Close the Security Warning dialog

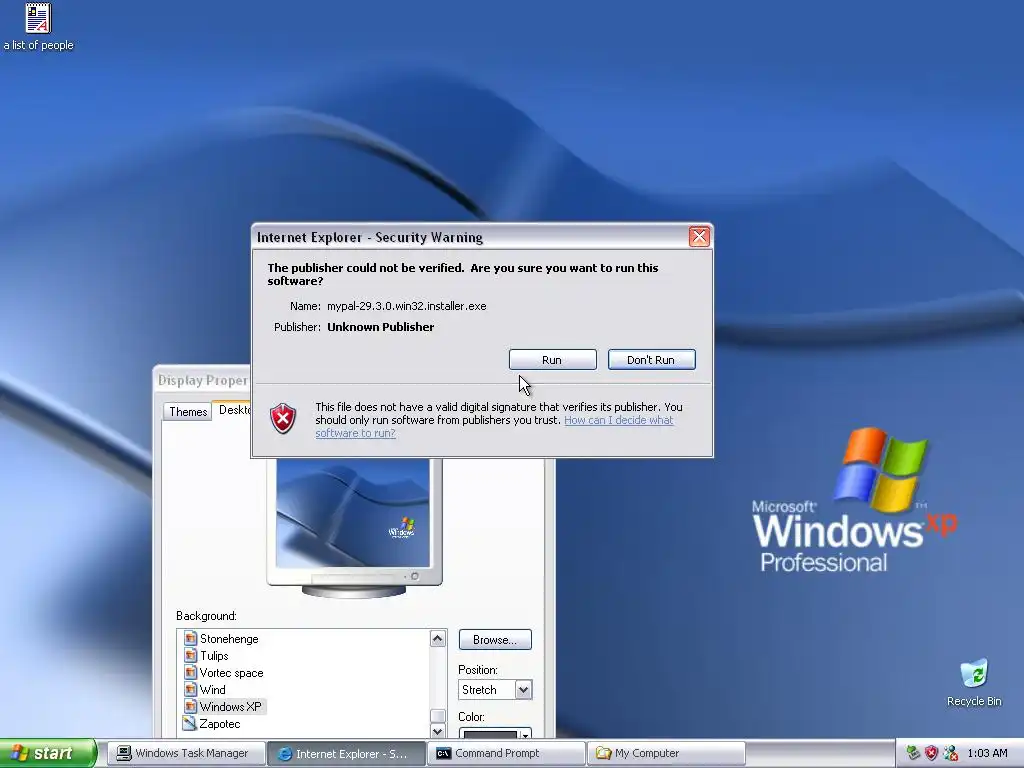[x=699, y=236]
